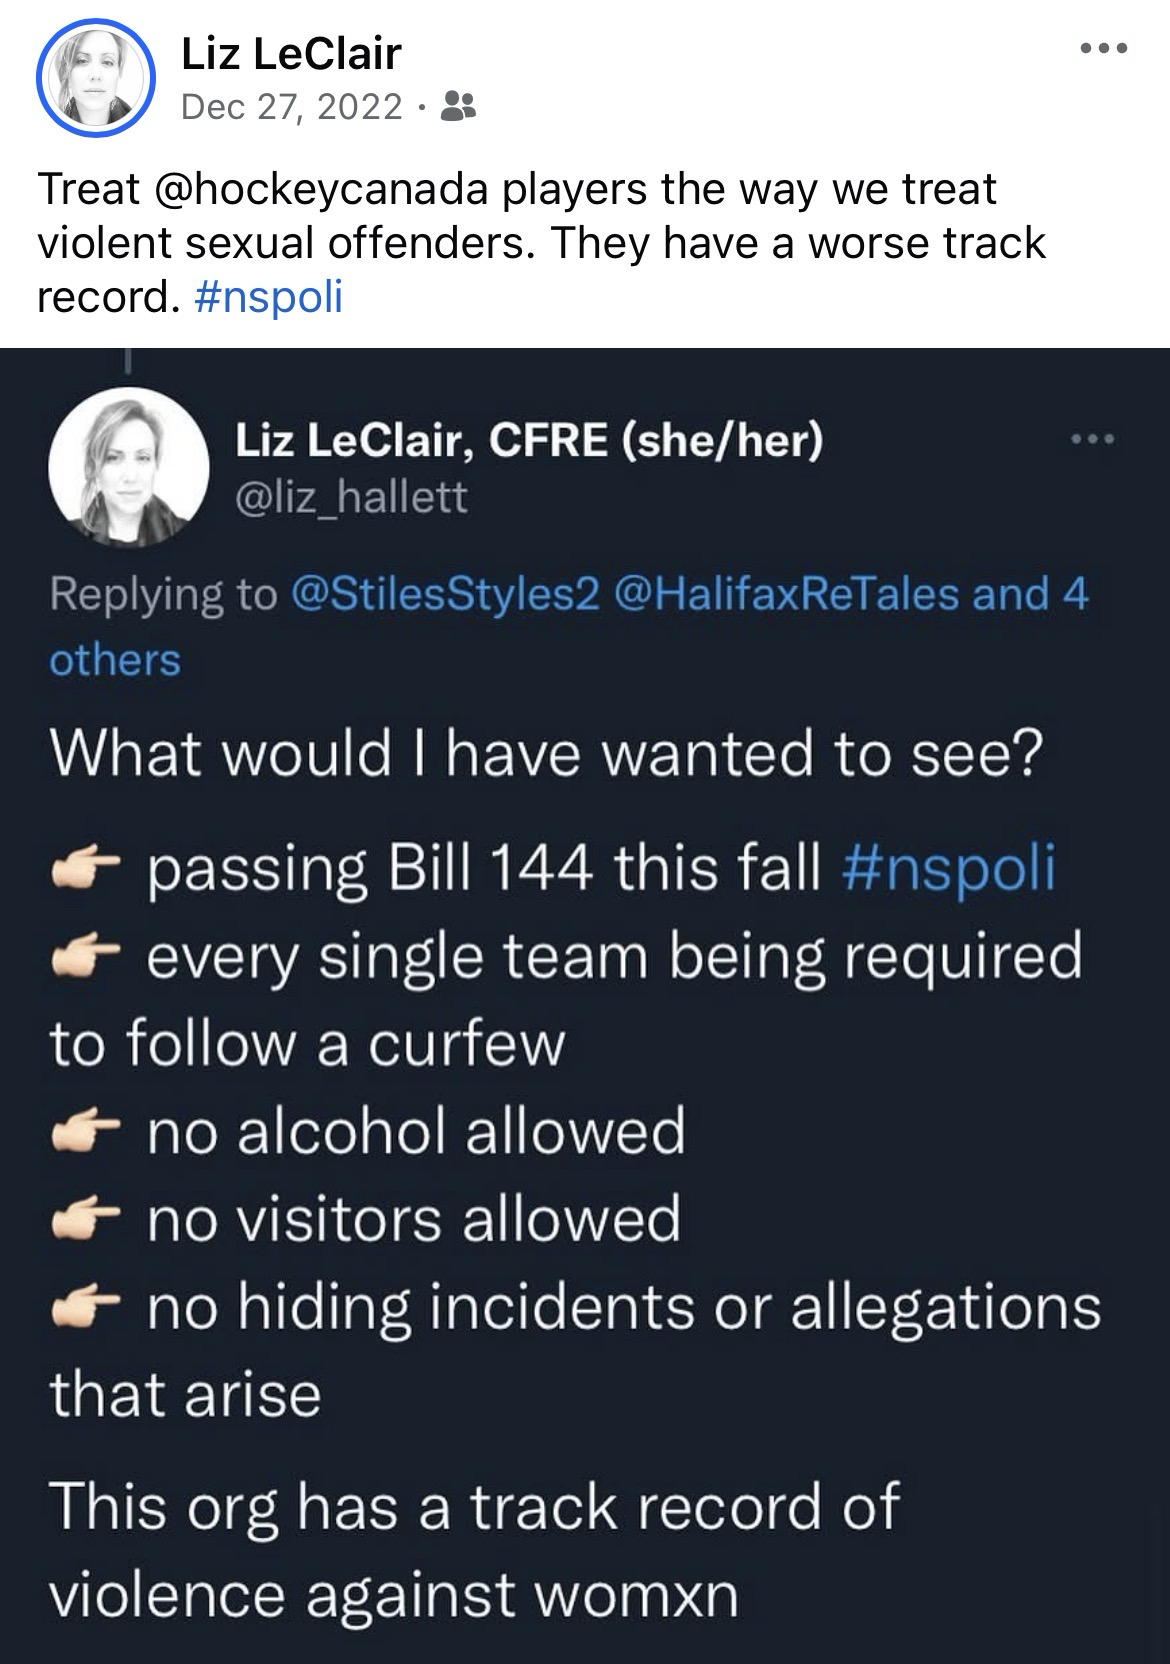1170x1664 pixels.
Task: Click the "Dec 27, 2022" post date
Action: point(292,106)
